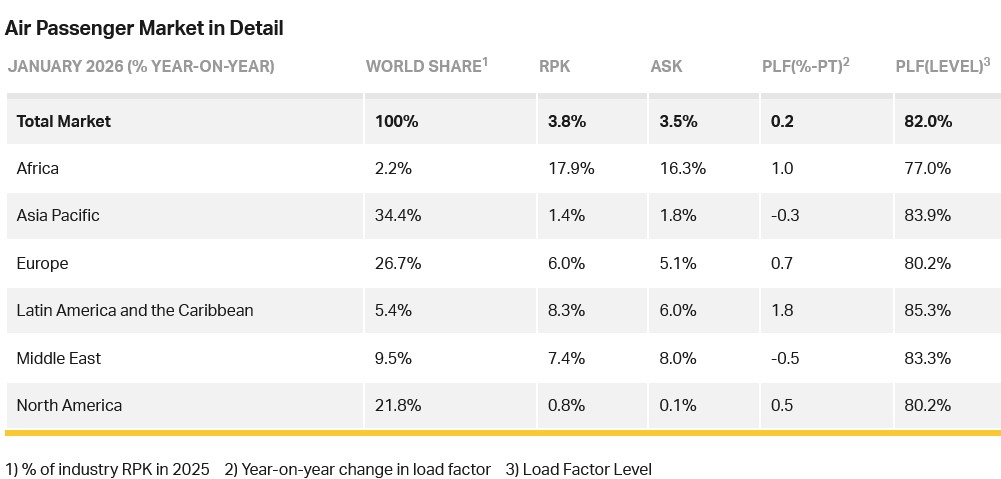Screen dimensions: 1001x479
Task: Select Africa's 17.9% RPK value
Action: click(x=571, y=168)
